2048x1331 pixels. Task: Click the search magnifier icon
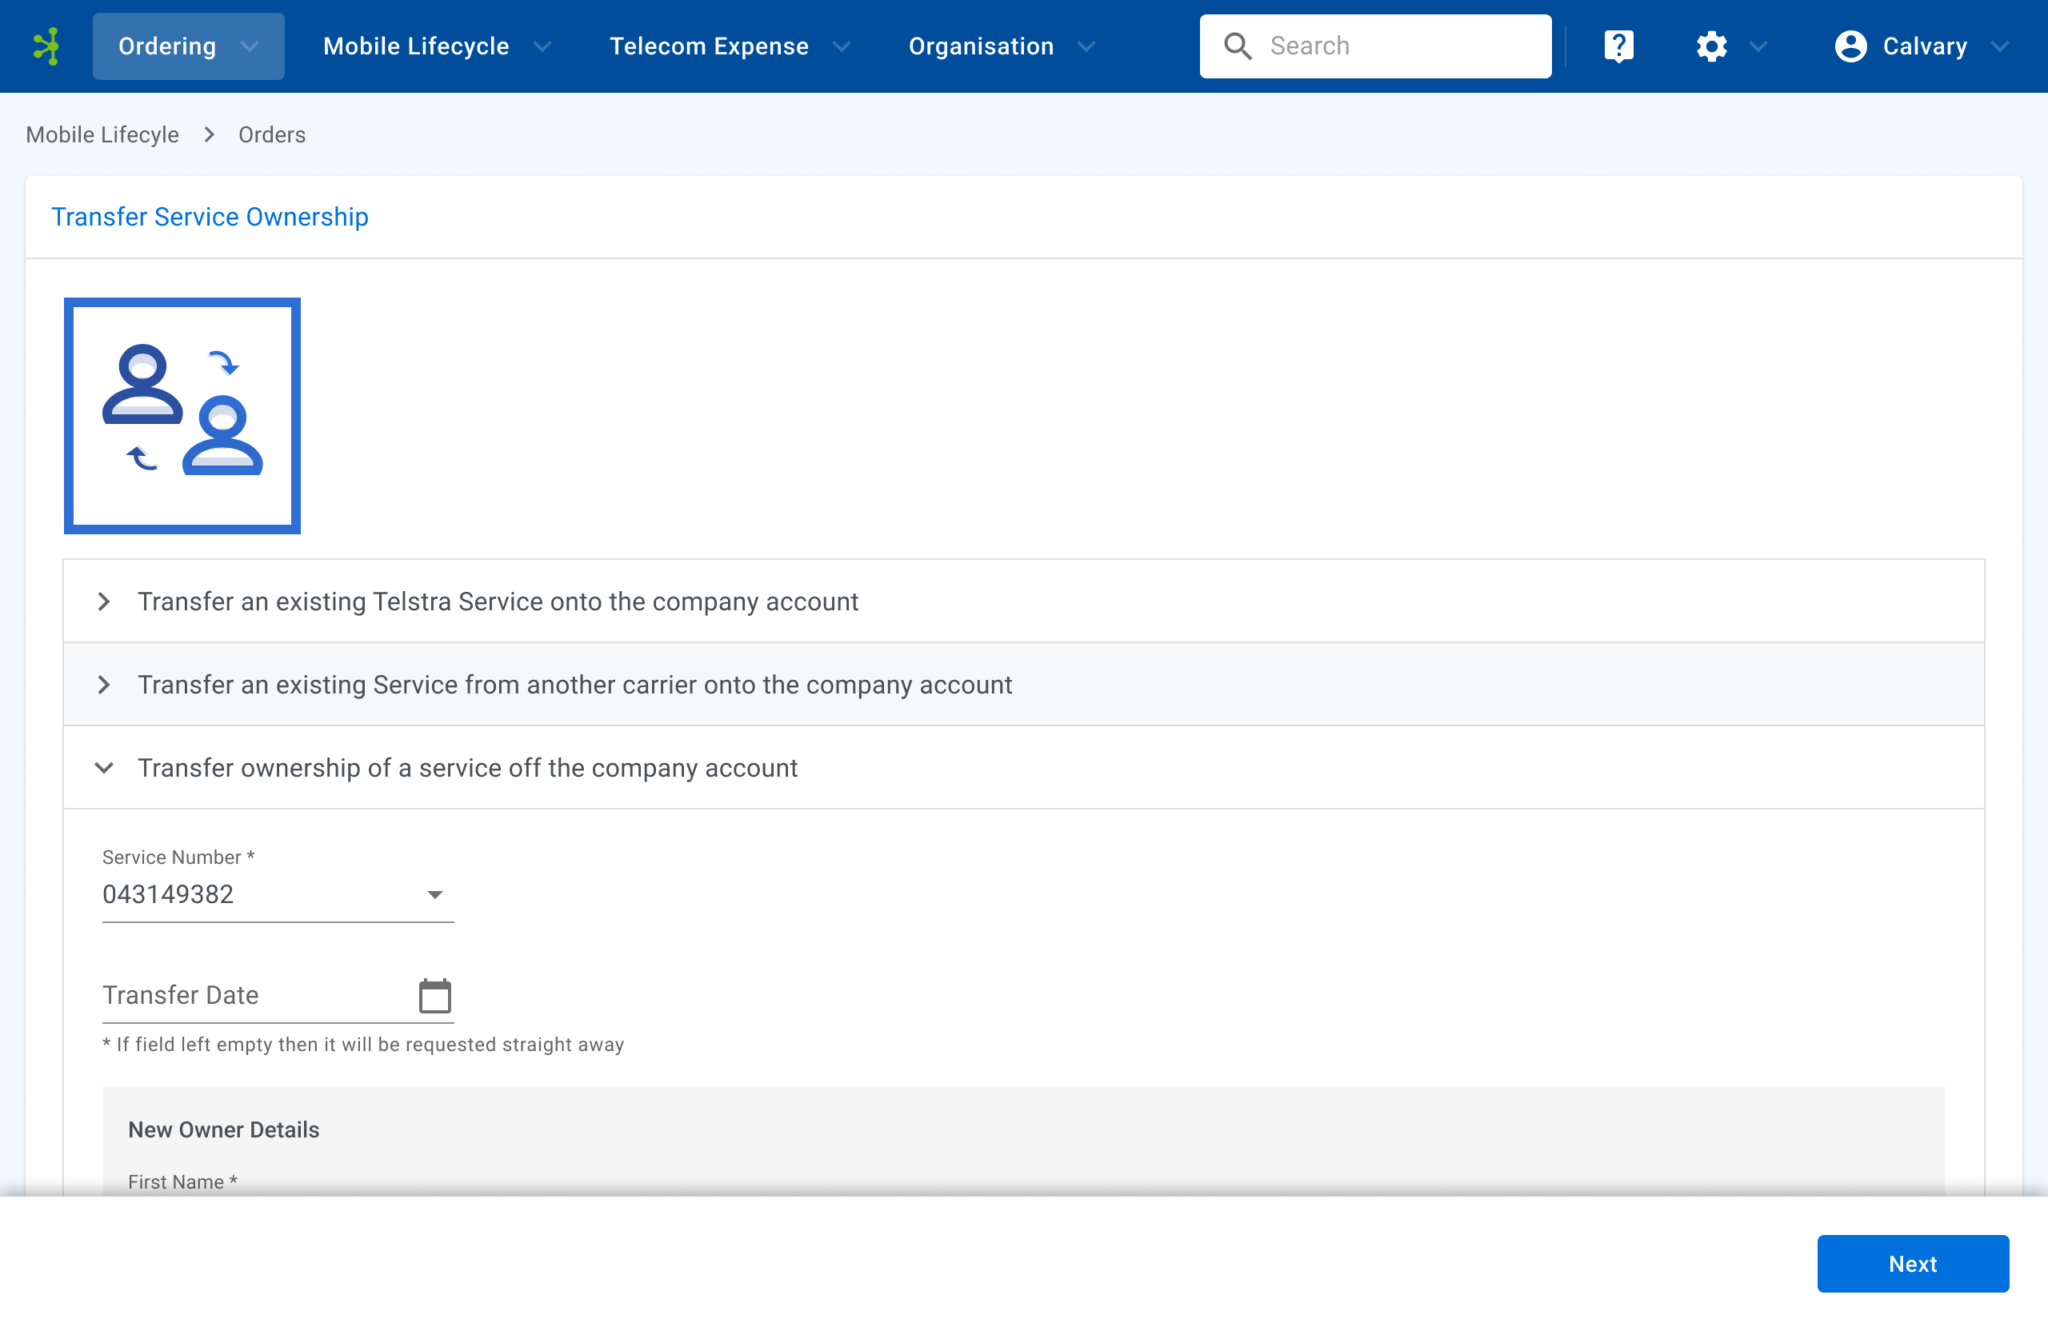point(1237,46)
